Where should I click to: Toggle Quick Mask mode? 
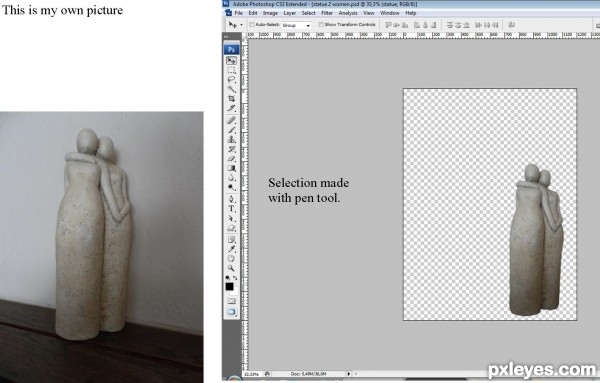pos(232,301)
